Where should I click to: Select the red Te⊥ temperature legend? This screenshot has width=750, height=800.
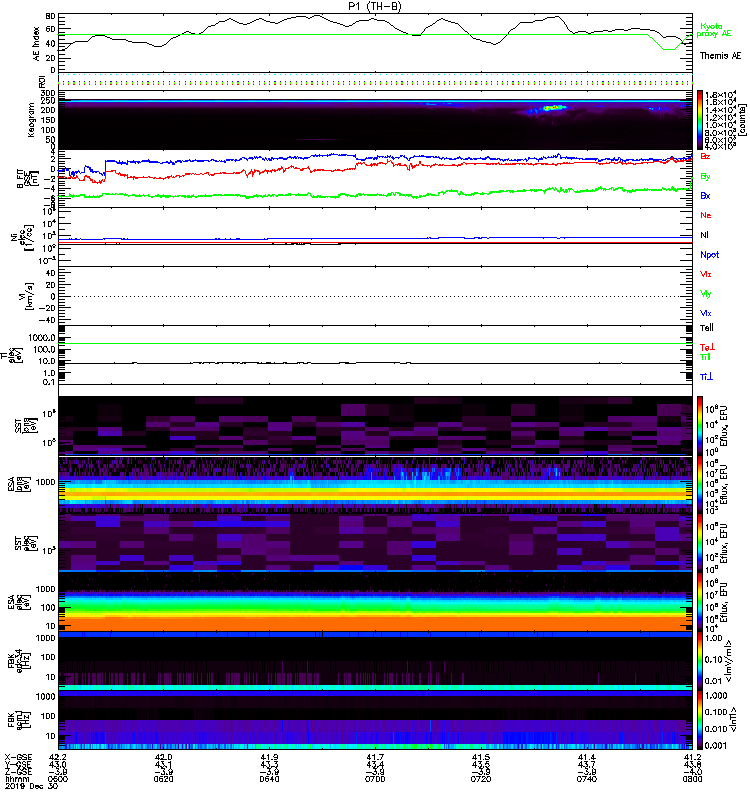click(x=707, y=347)
